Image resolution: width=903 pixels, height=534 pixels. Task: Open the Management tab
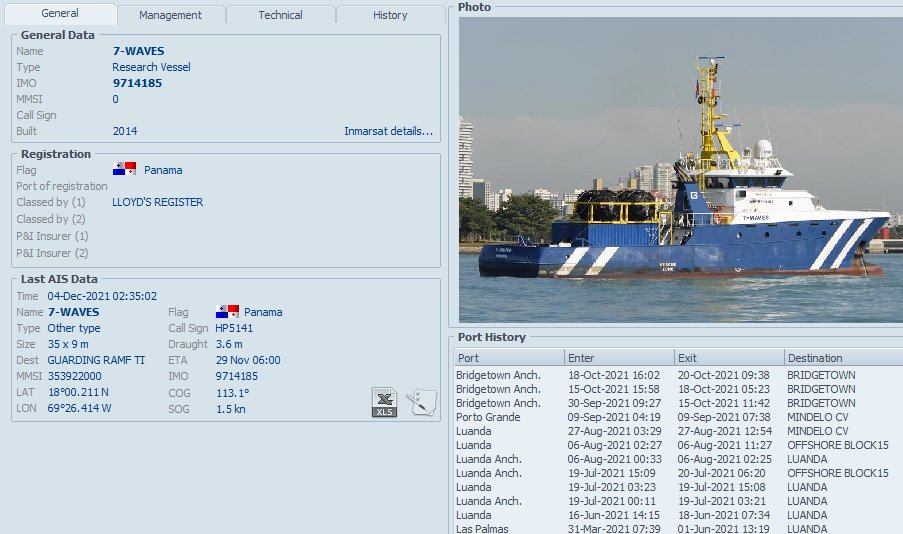click(x=170, y=15)
